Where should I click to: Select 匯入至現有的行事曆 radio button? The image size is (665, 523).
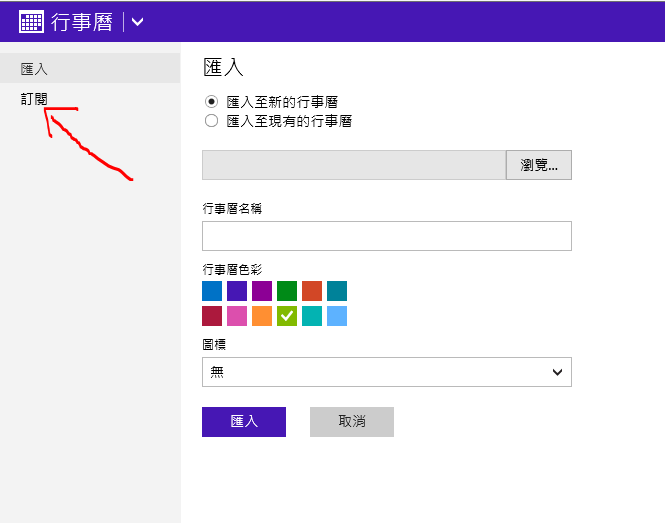point(211,121)
